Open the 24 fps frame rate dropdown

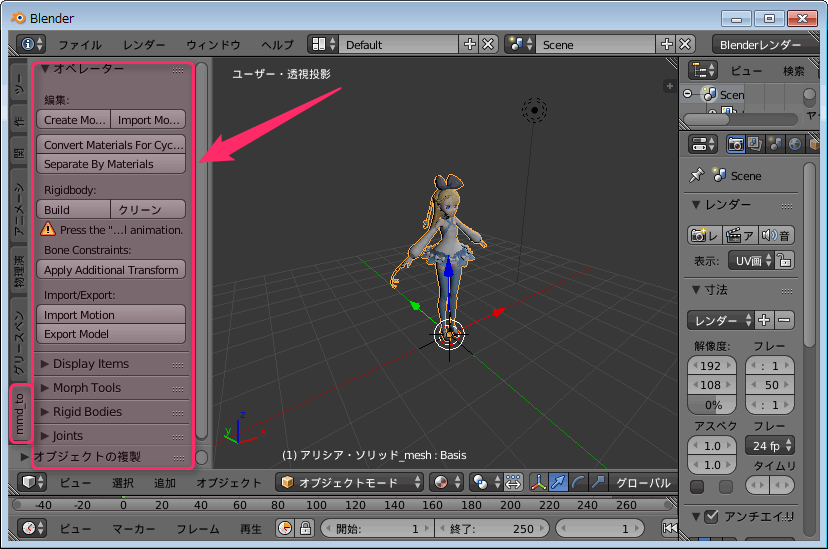point(769,446)
